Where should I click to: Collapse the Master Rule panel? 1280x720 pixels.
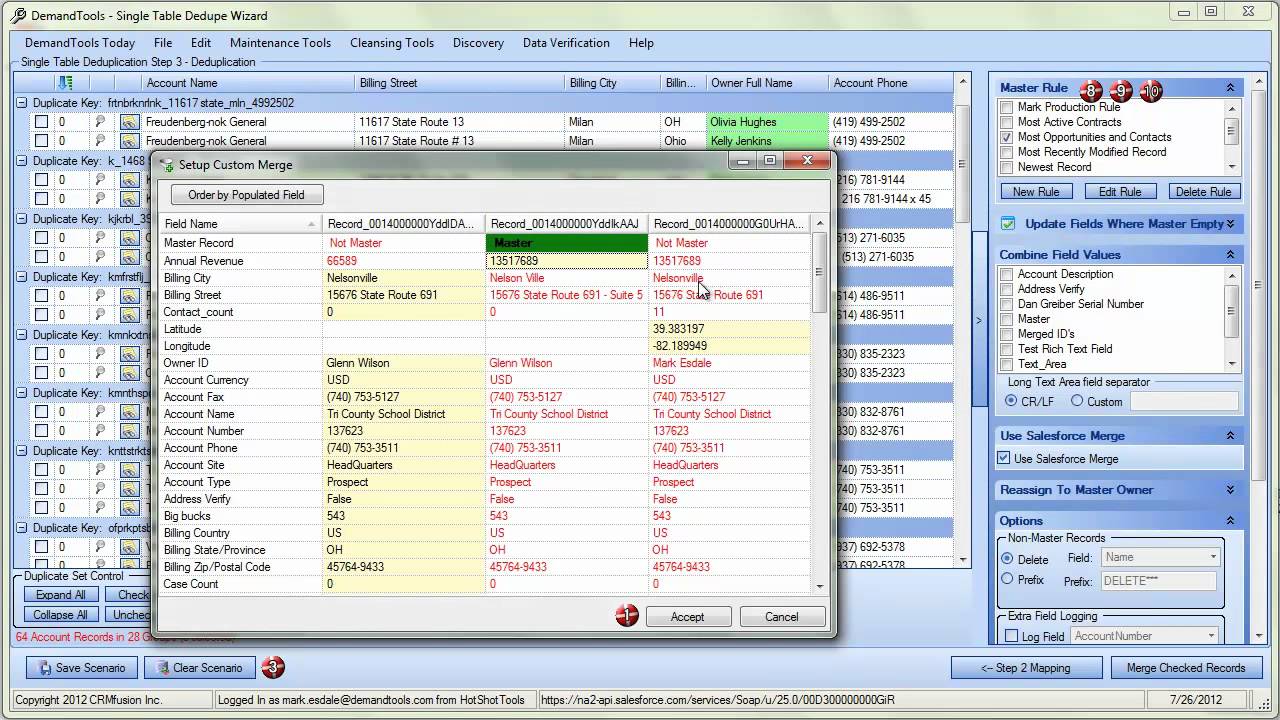pyautogui.click(x=1230, y=88)
